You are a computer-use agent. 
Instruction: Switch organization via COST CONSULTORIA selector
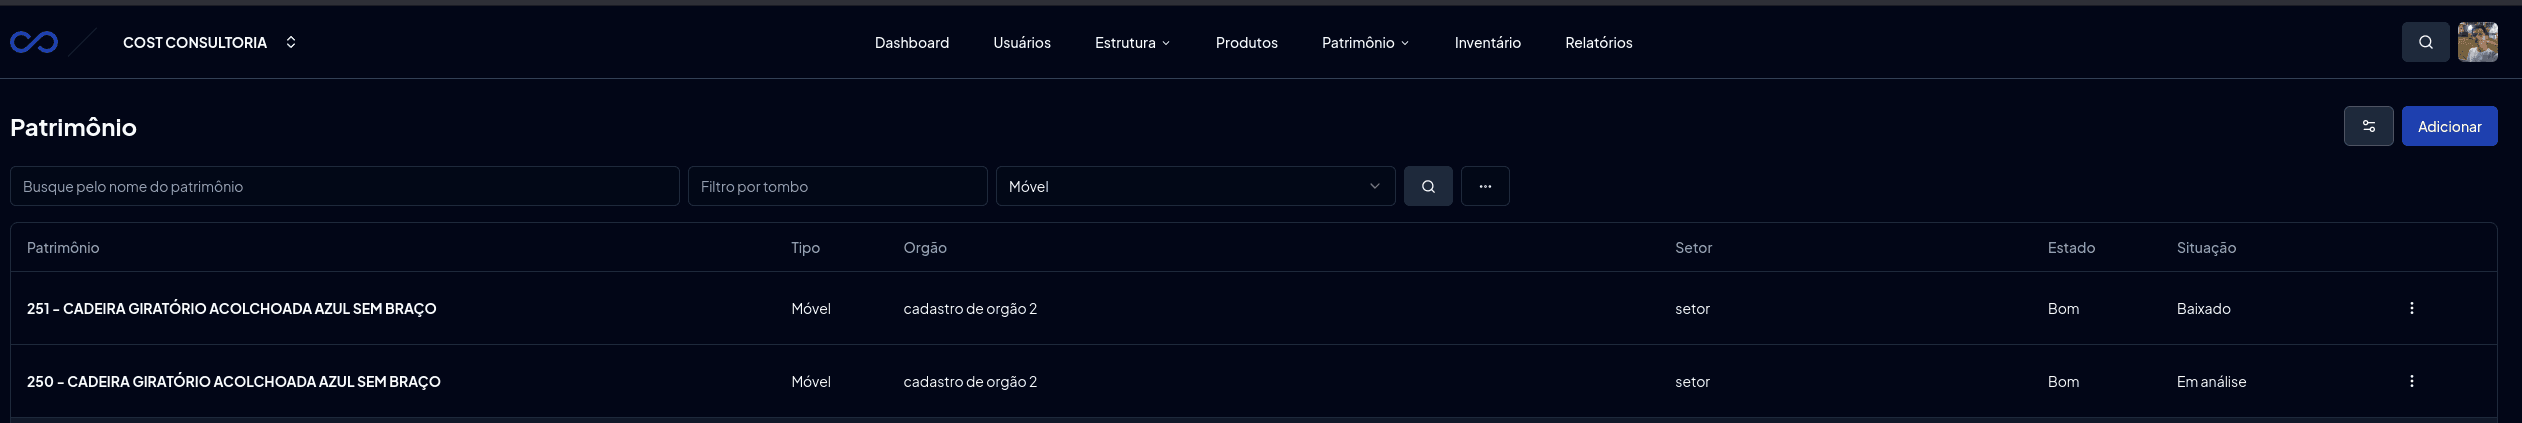[209, 42]
